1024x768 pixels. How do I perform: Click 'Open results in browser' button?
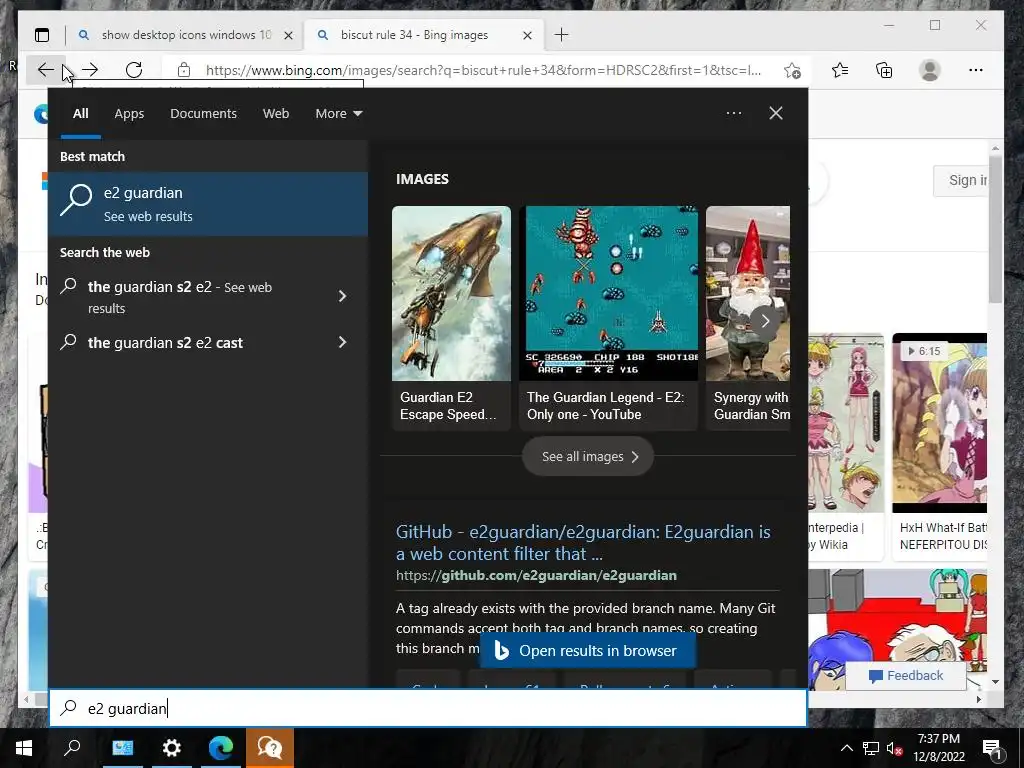(x=588, y=650)
